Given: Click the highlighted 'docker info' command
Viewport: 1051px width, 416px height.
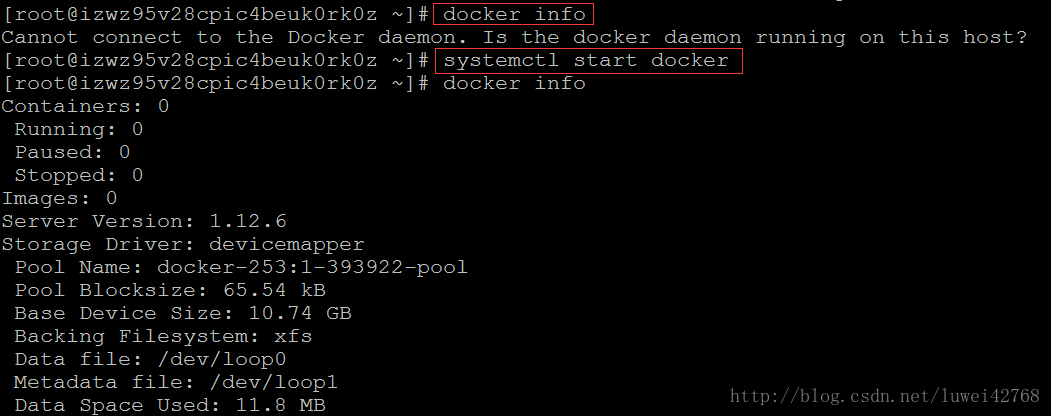Looking at the screenshot, I should coord(513,14).
